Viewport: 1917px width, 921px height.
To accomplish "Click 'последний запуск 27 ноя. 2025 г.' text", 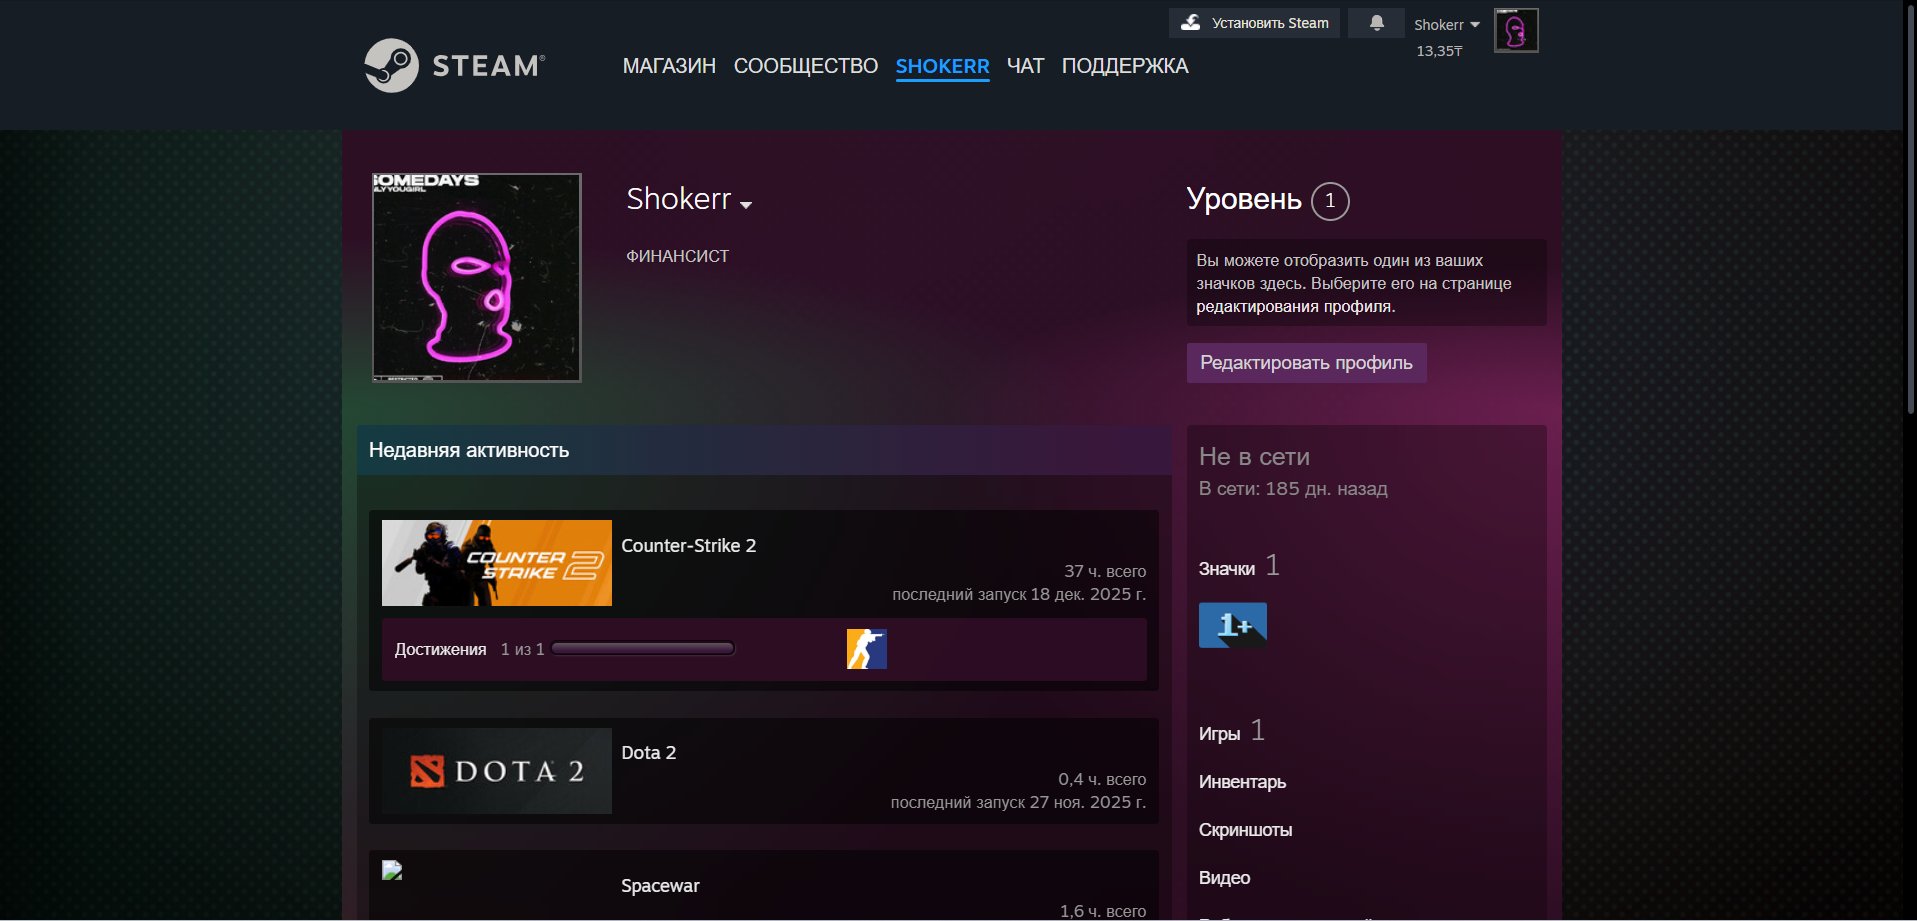I will coord(1018,802).
